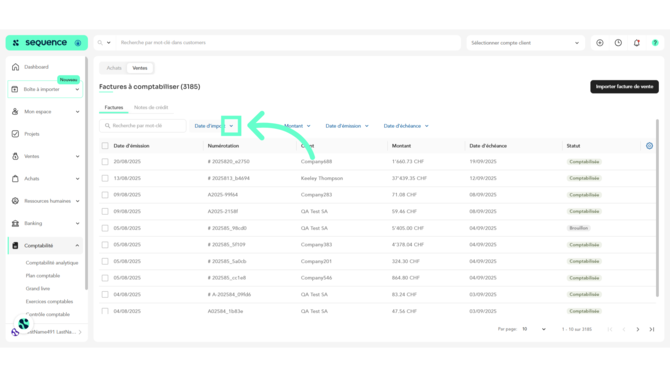Collapse the Comptabilité section chevron
Screen dimensions: 670x377
point(77,245)
